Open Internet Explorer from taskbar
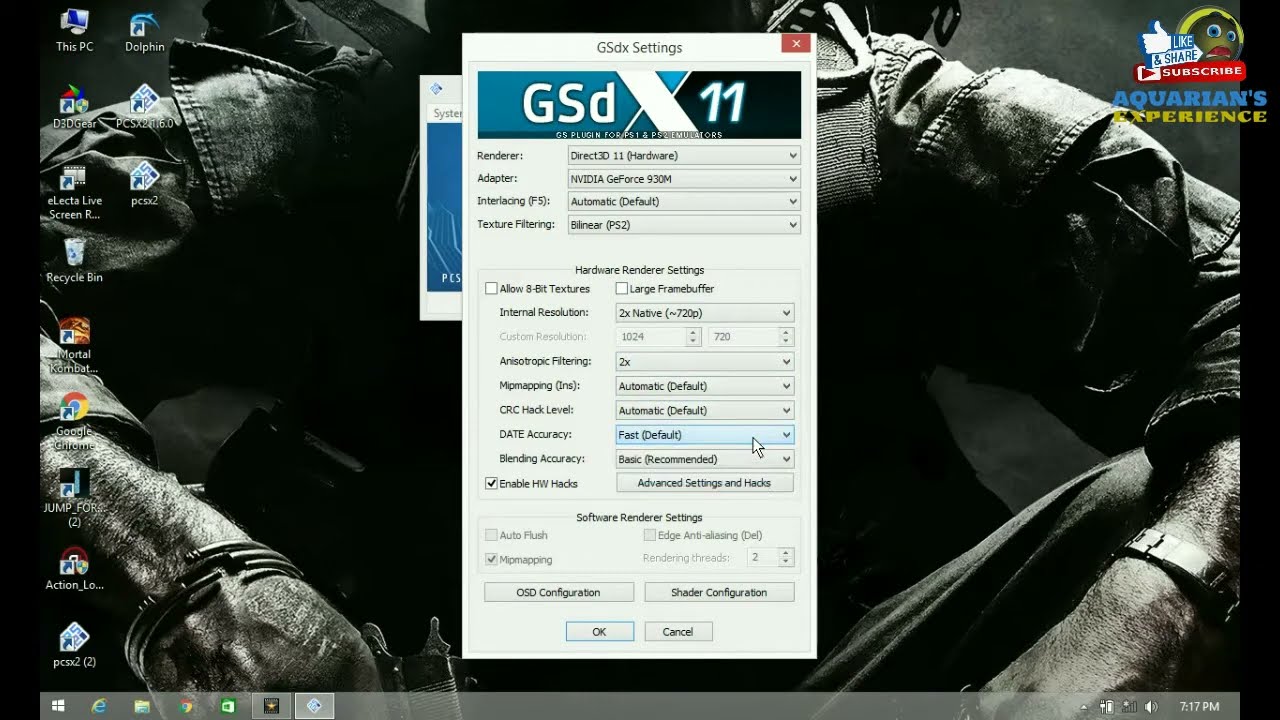The width and height of the screenshot is (1280, 720). click(99, 706)
